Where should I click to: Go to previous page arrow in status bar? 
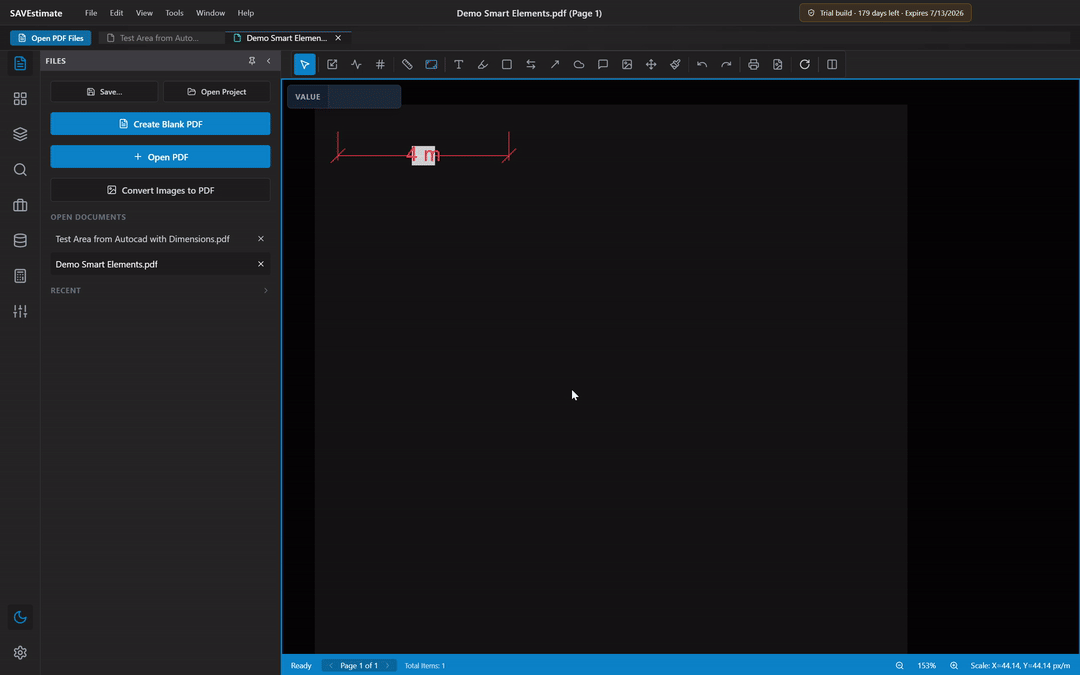click(x=331, y=665)
